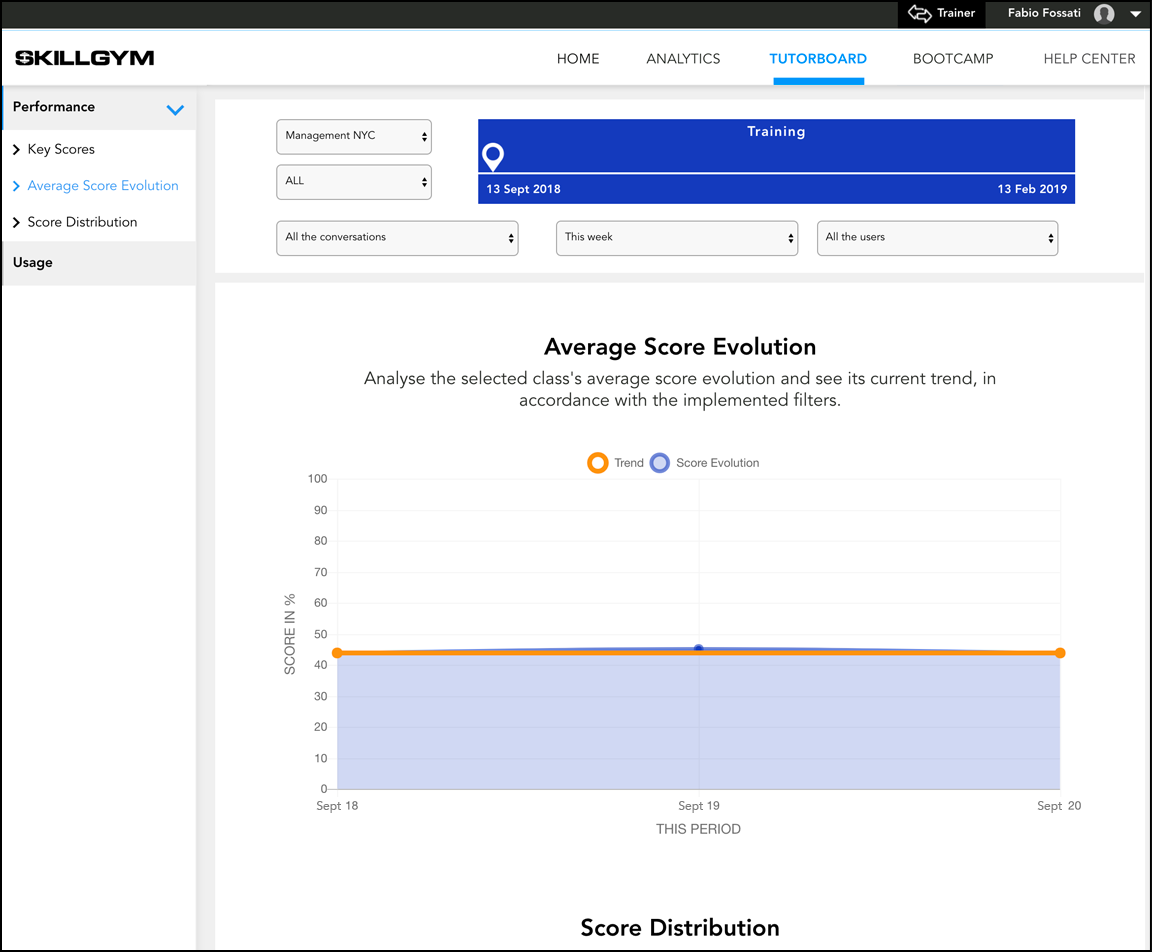This screenshot has height=952, width=1152.
Task: Open the HELP CENTER tab
Action: click(1089, 59)
